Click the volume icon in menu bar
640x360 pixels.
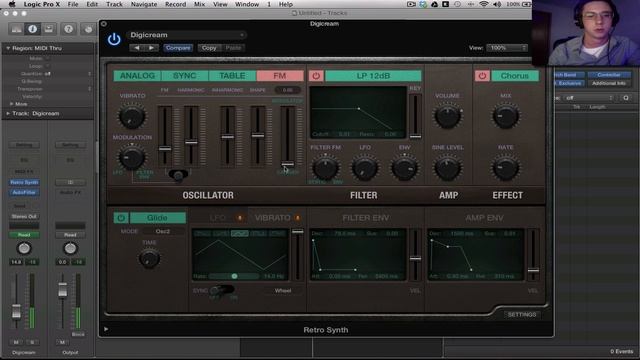[x=497, y=4]
